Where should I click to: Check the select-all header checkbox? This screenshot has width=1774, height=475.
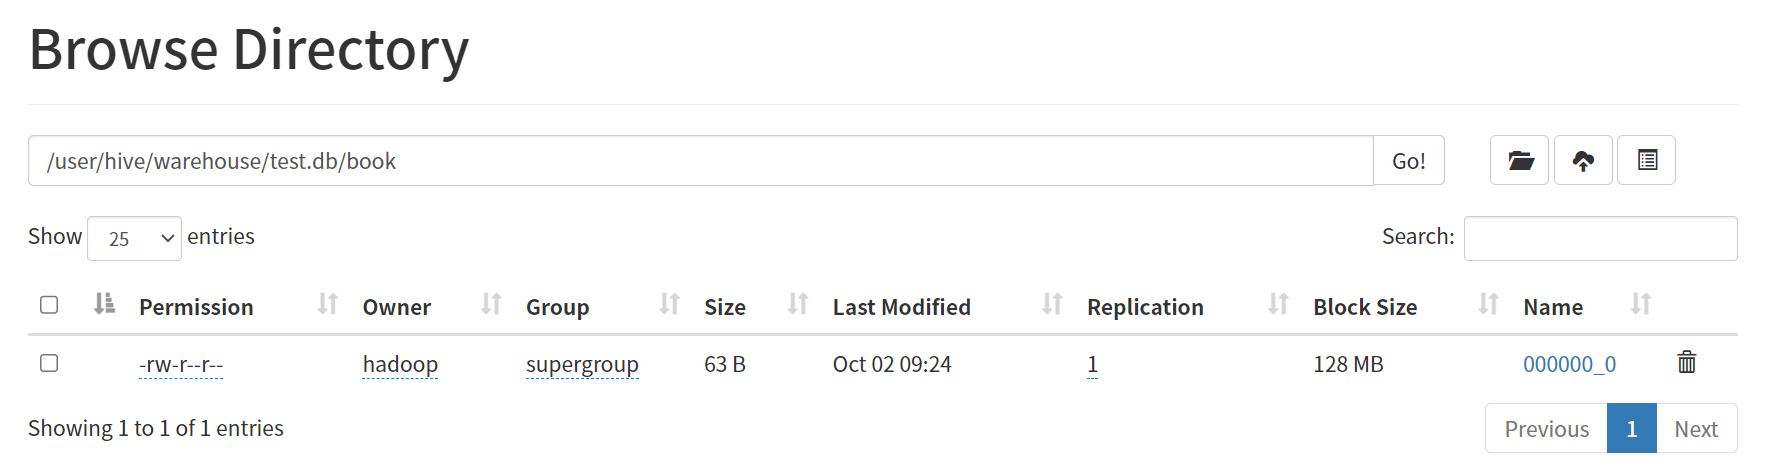tap(49, 305)
